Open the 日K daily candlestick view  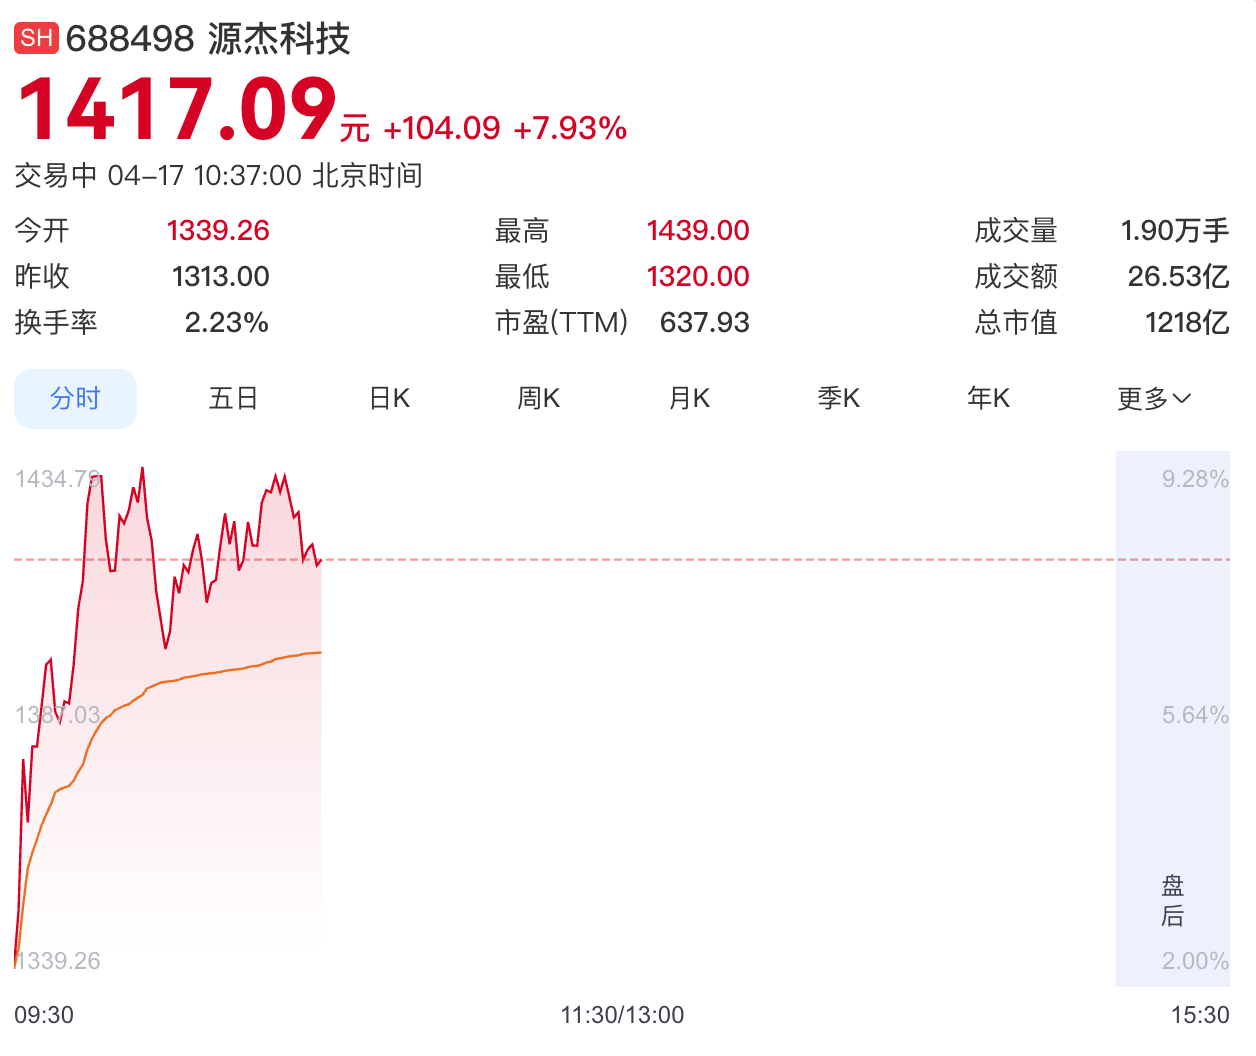point(388,397)
